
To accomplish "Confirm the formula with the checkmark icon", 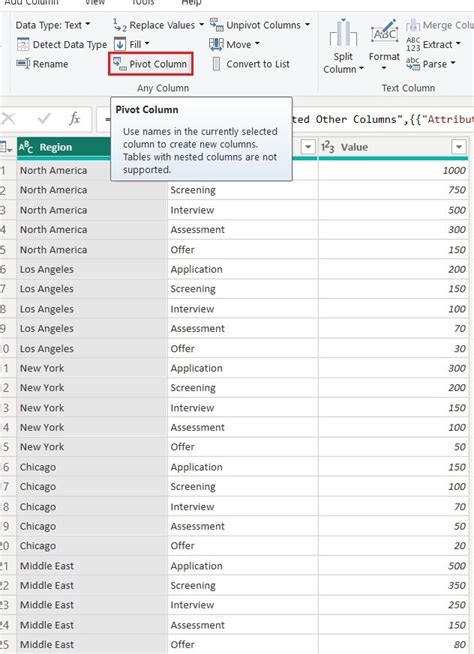I will [x=44, y=119].
